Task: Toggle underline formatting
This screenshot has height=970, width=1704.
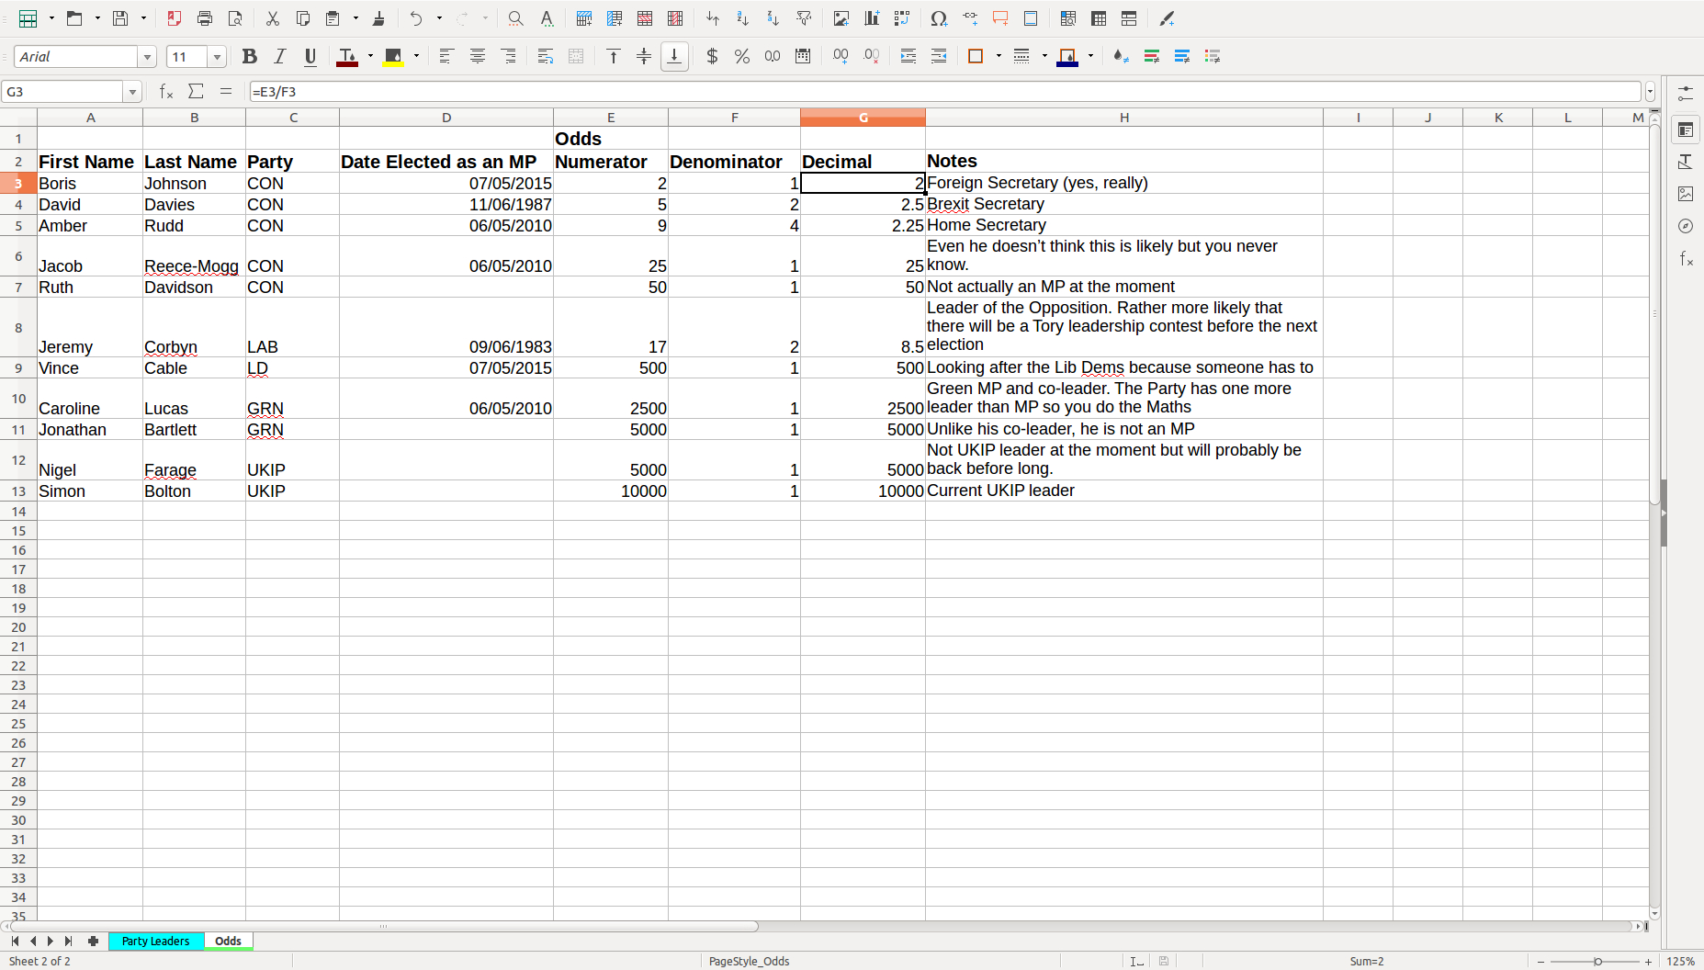Action: [x=310, y=56]
